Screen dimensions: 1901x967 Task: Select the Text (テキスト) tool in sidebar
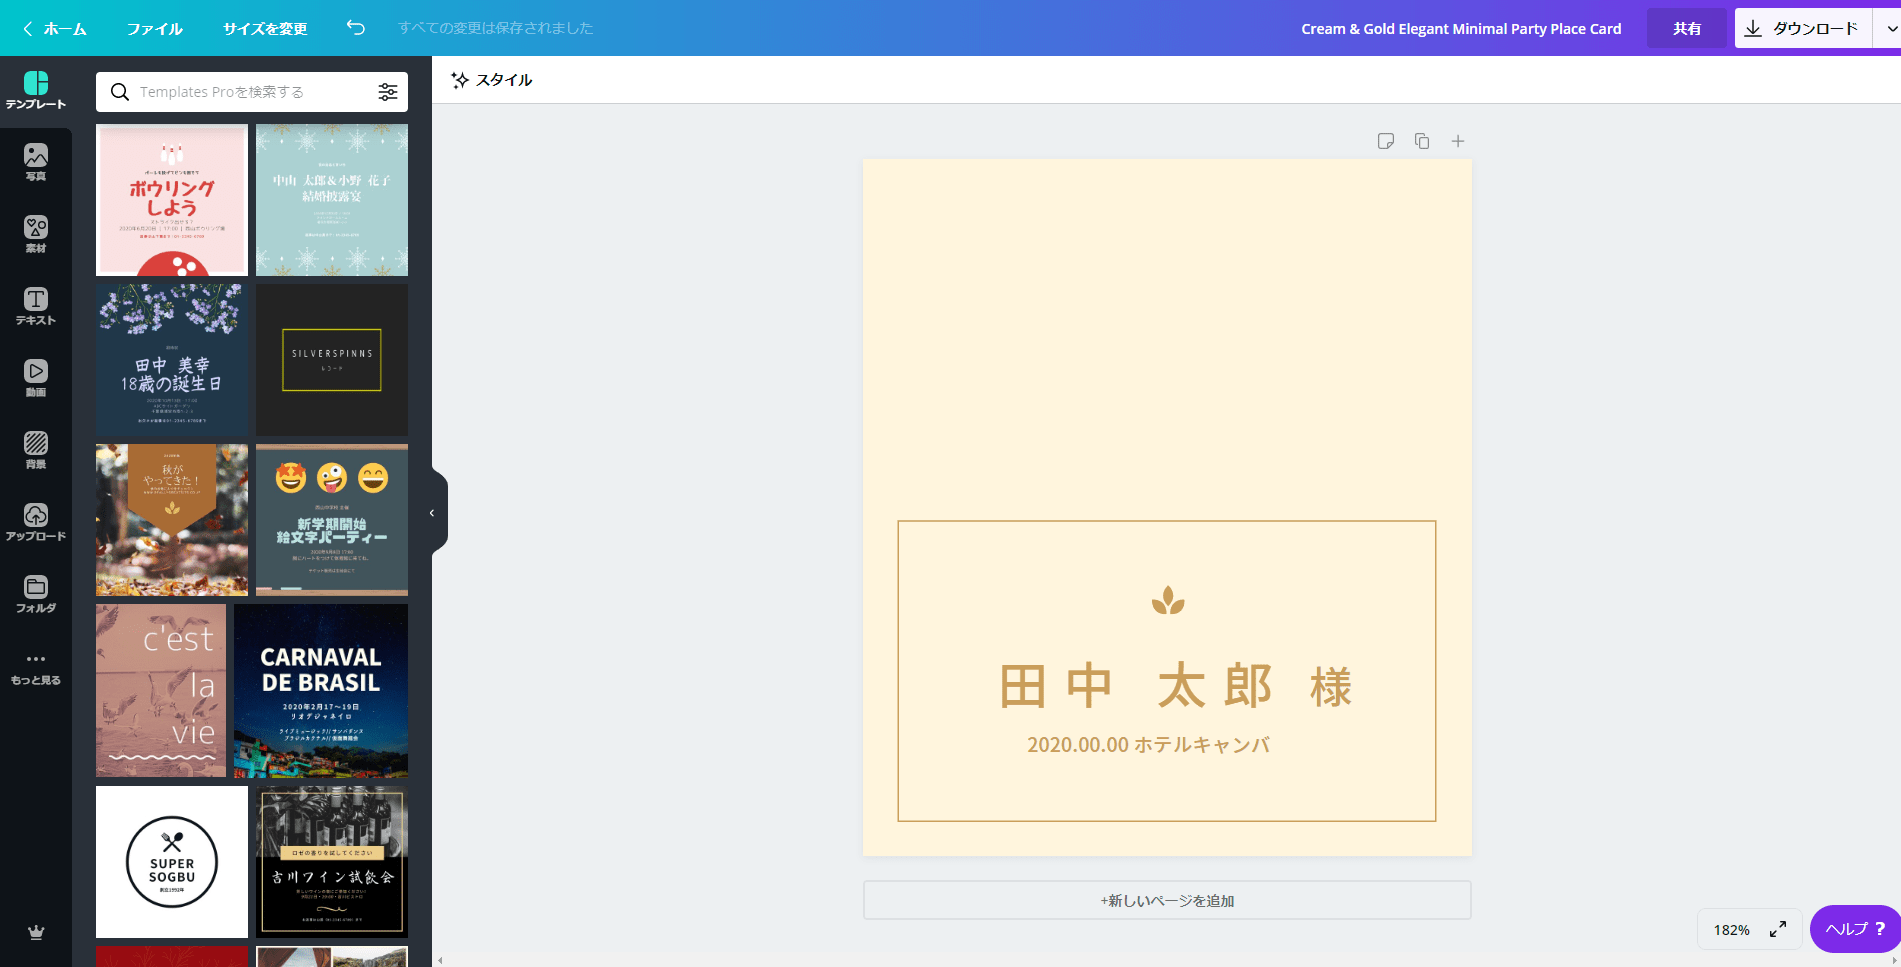(x=36, y=306)
